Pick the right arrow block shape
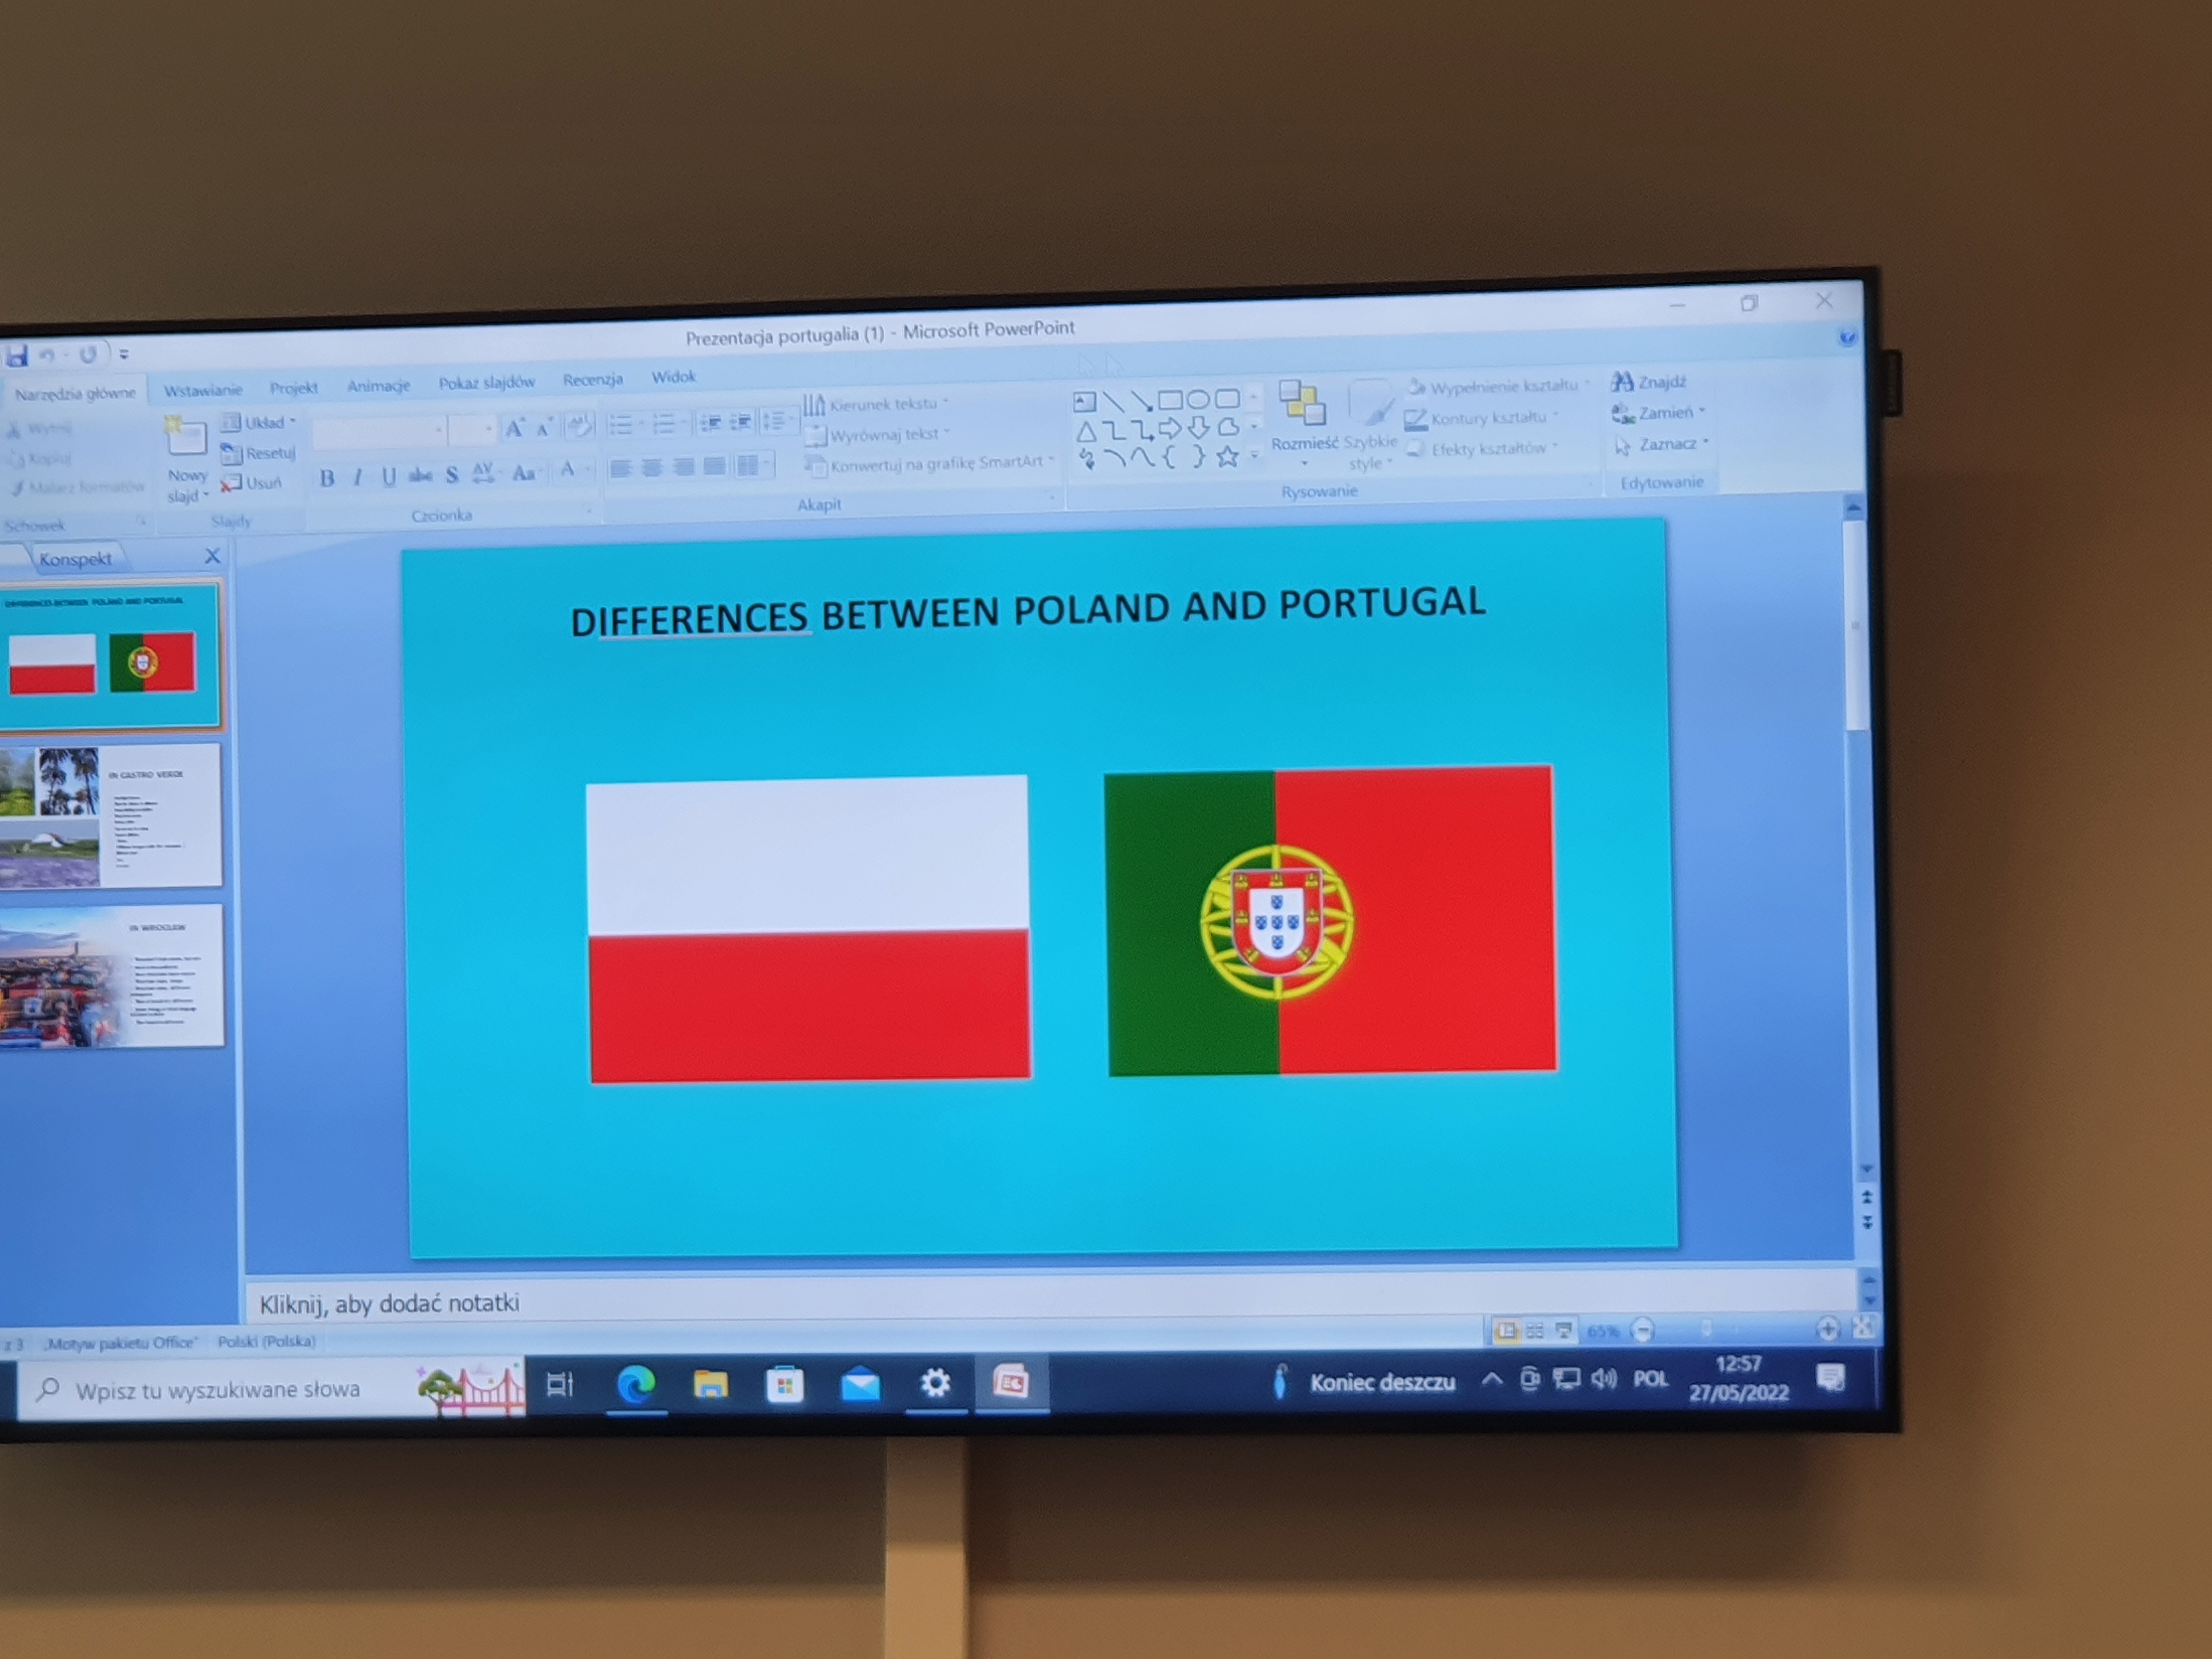The width and height of the screenshot is (2212, 1659). click(x=1169, y=429)
